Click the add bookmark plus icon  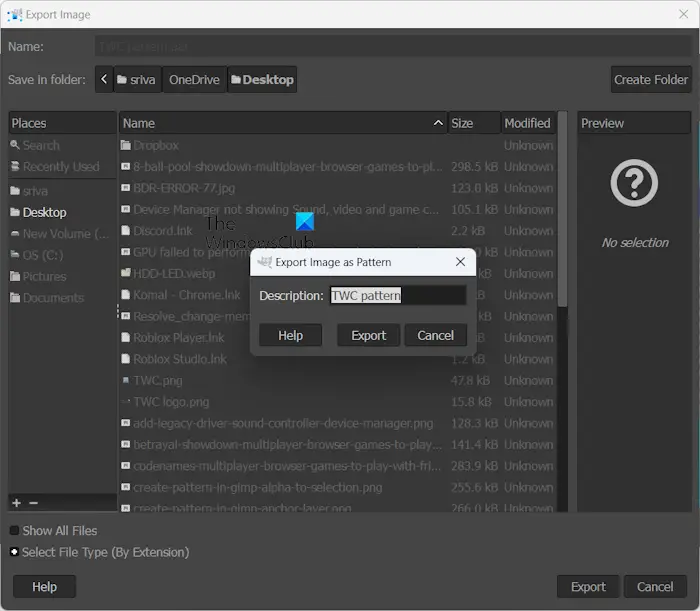point(17,503)
